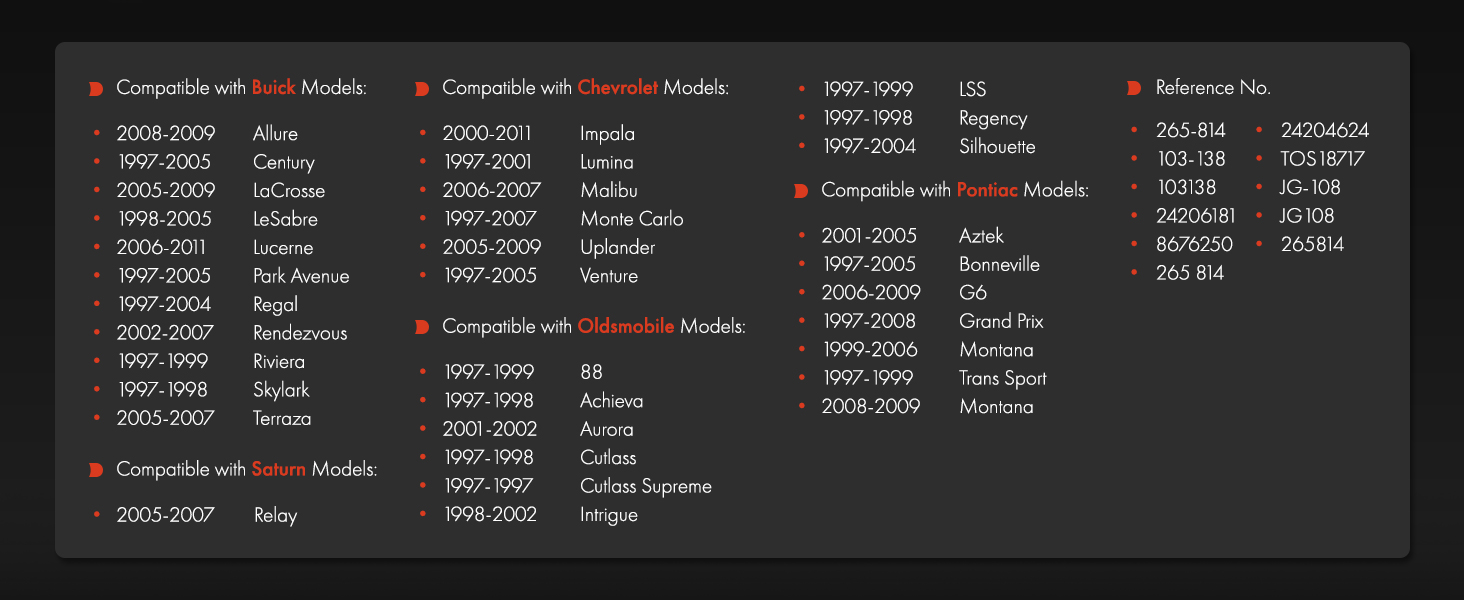Select reference number TOS18717

click(x=1322, y=159)
